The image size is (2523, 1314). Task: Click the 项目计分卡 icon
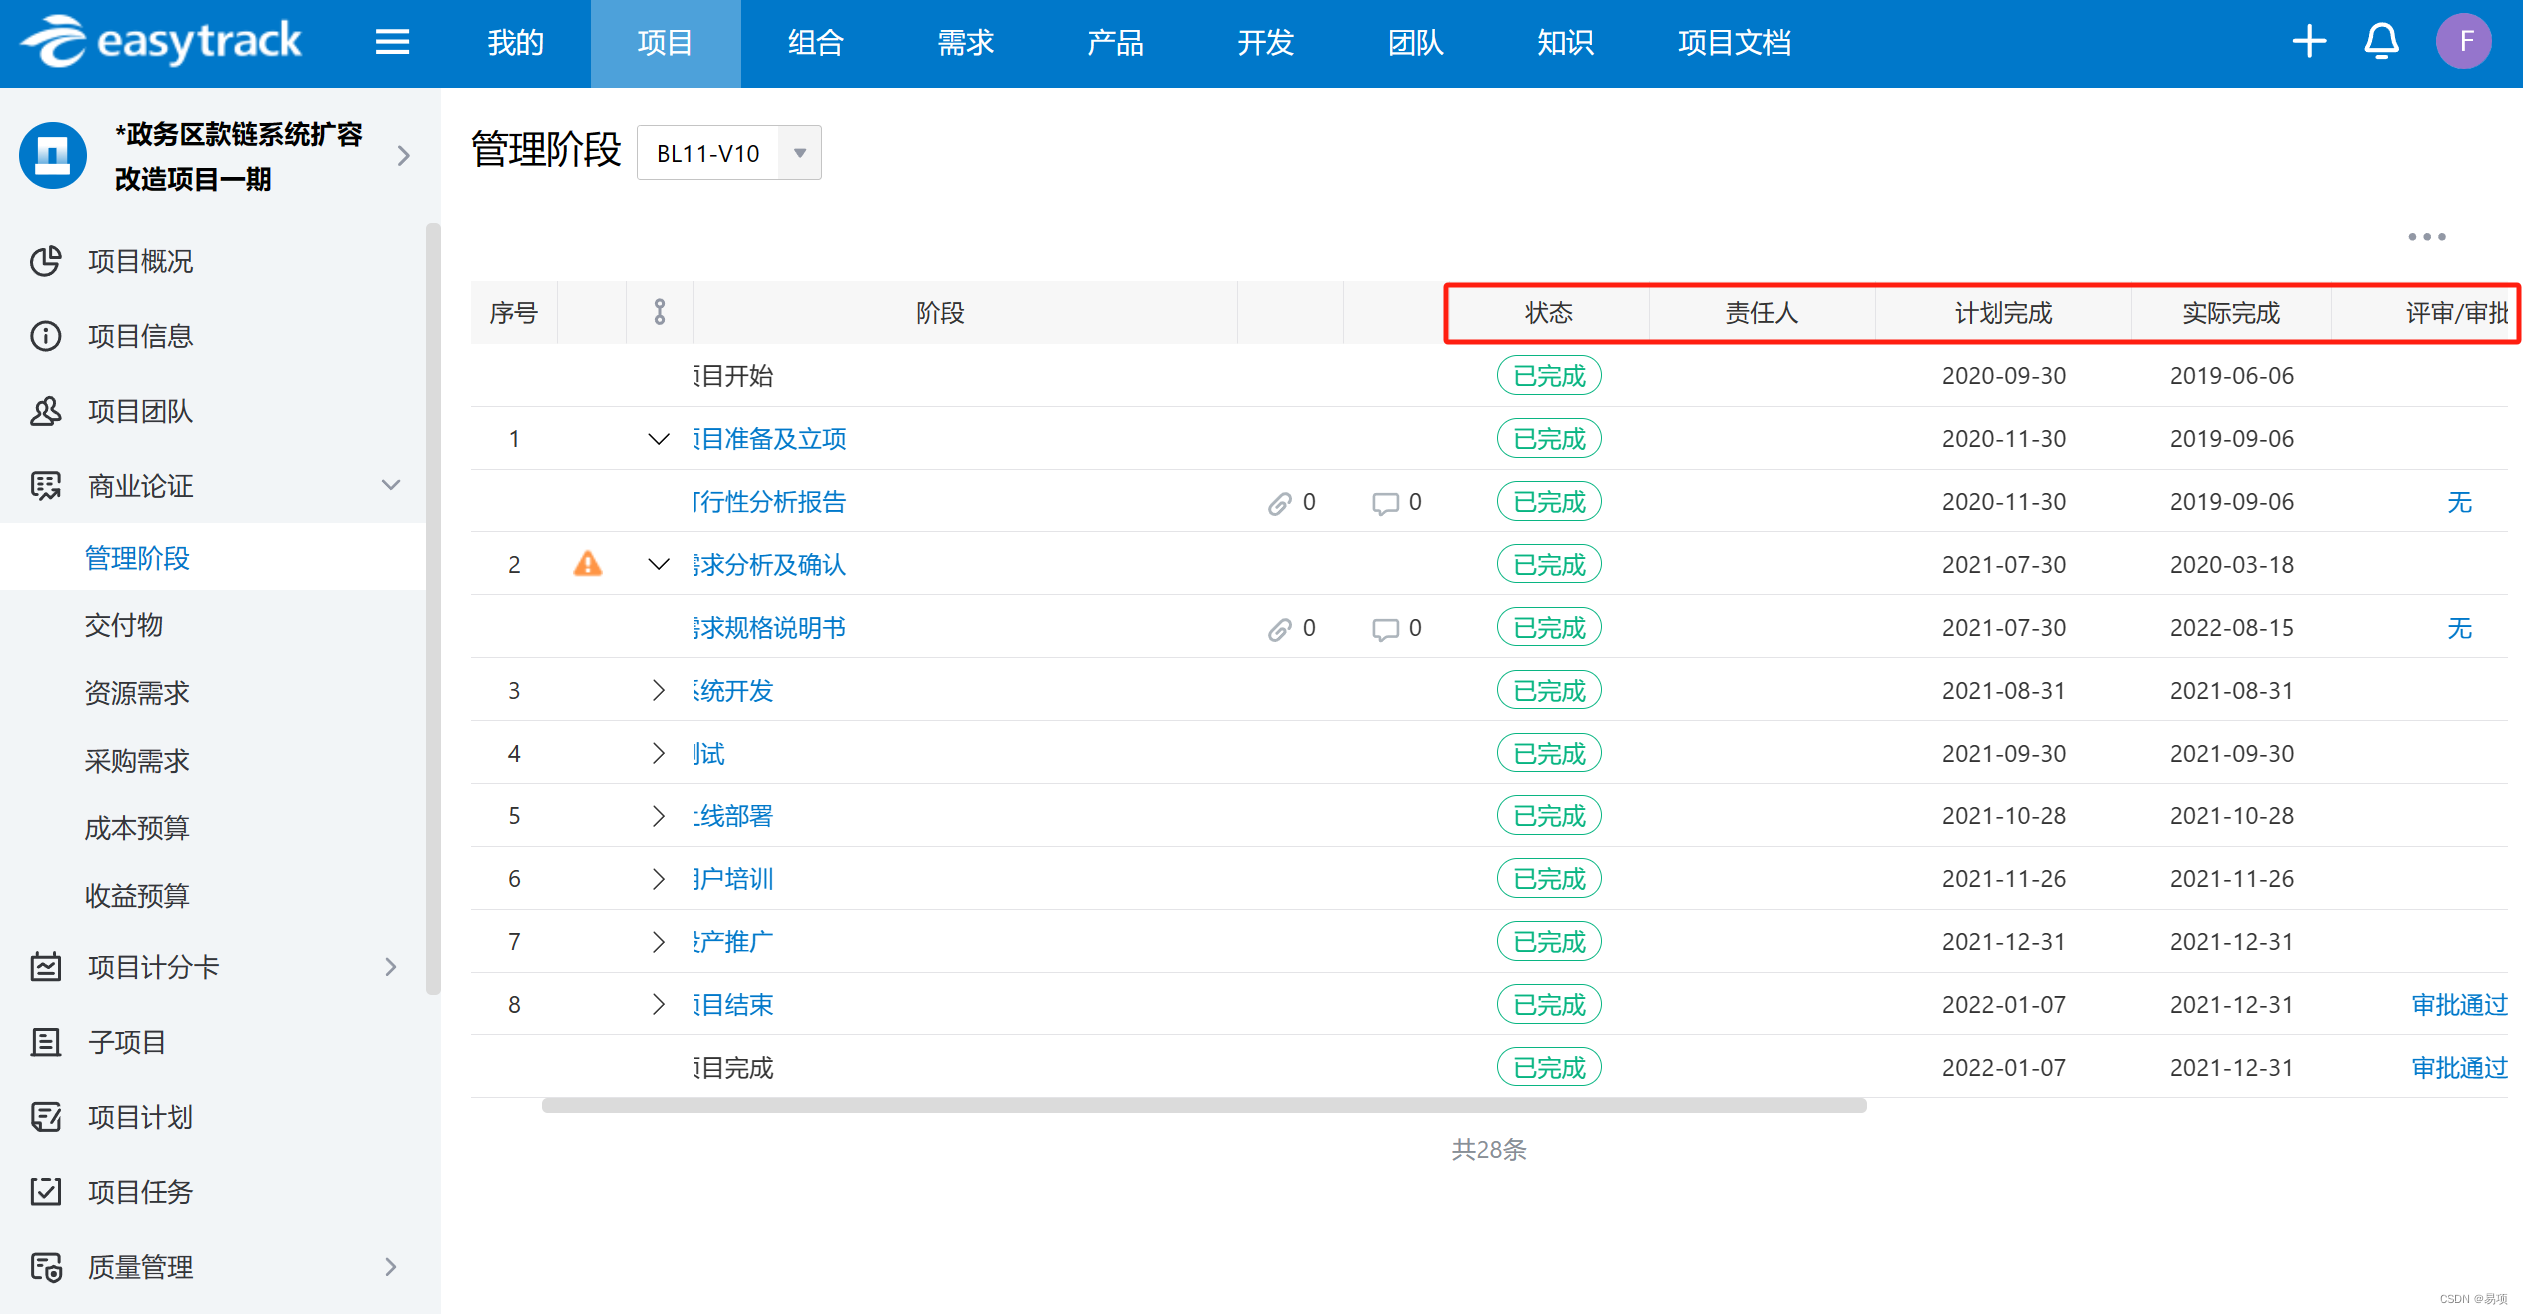click(46, 967)
